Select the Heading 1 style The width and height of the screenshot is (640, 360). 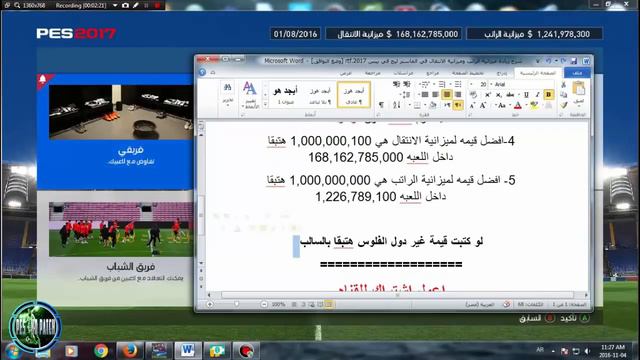click(x=286, y=94)
